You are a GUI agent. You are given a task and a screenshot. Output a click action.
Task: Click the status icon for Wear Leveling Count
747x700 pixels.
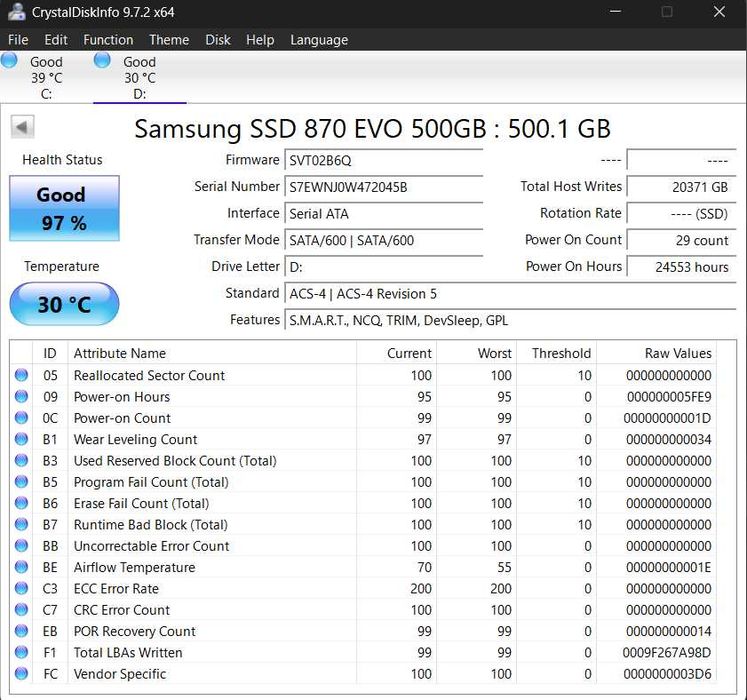pyautogui.click(x=21, y=439)
